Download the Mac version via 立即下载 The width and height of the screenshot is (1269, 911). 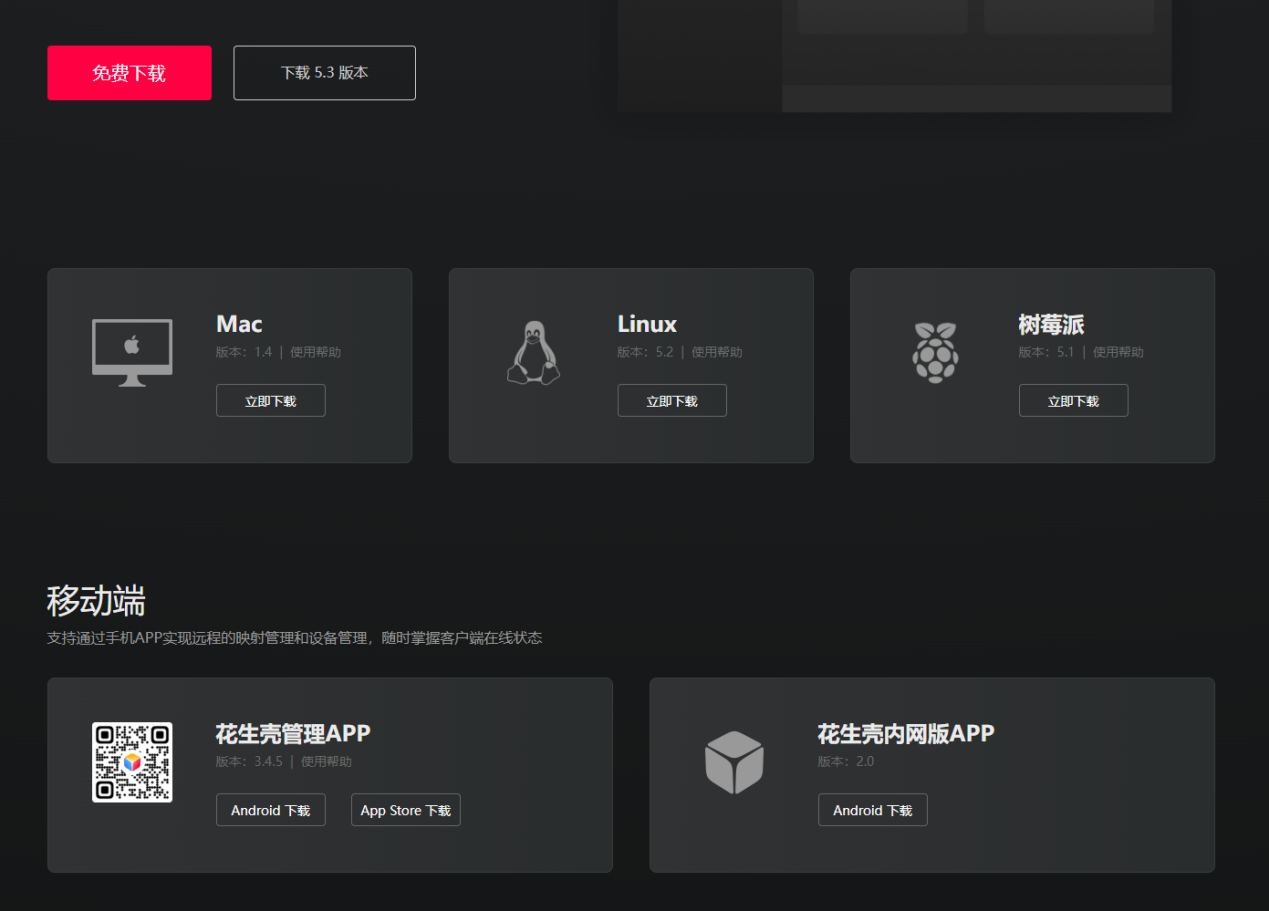[x=271, y=401]
